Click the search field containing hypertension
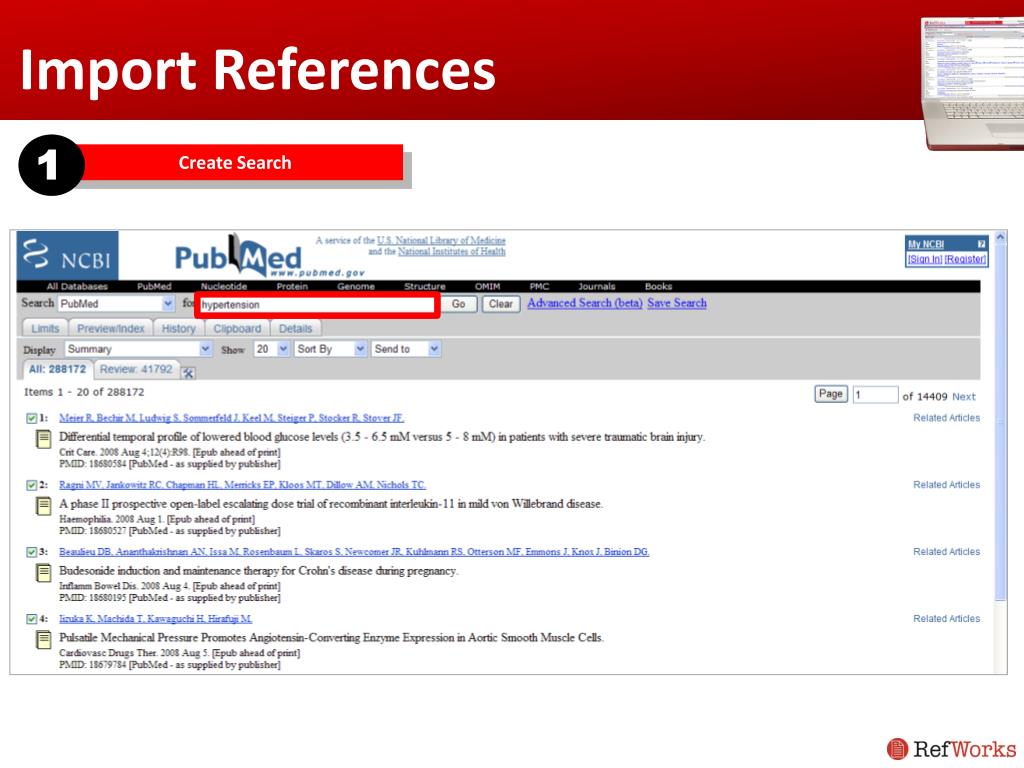1024x768 pixels. coord(317,304)
